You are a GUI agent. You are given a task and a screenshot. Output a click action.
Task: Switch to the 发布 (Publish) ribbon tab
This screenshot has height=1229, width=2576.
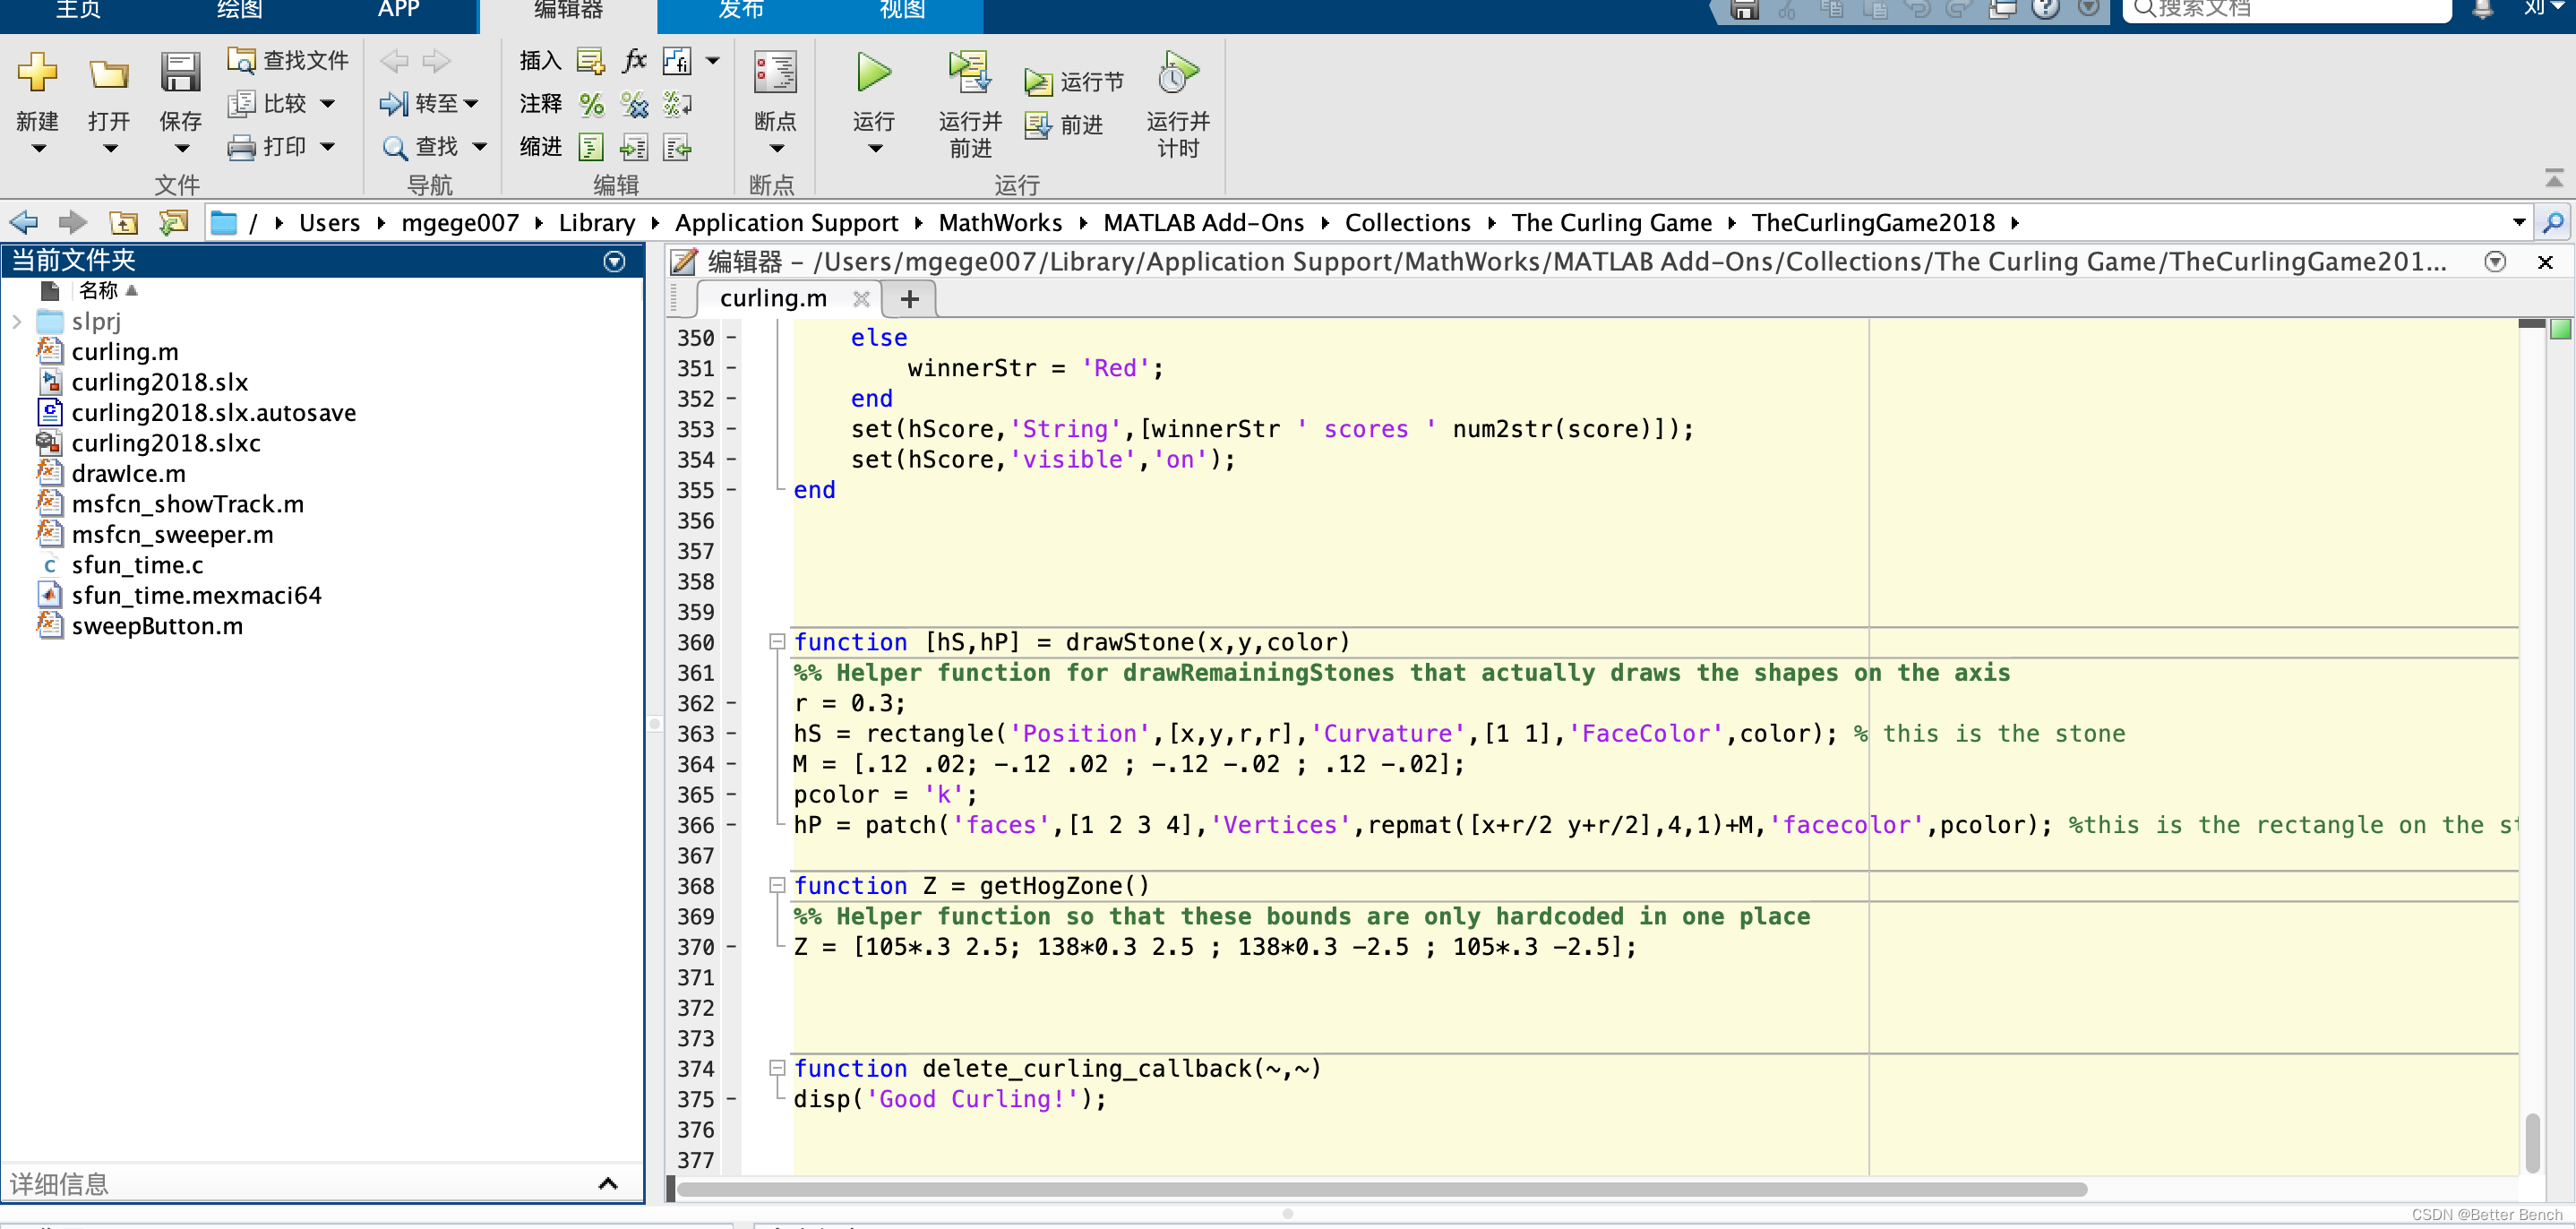[x=741, y=11]
